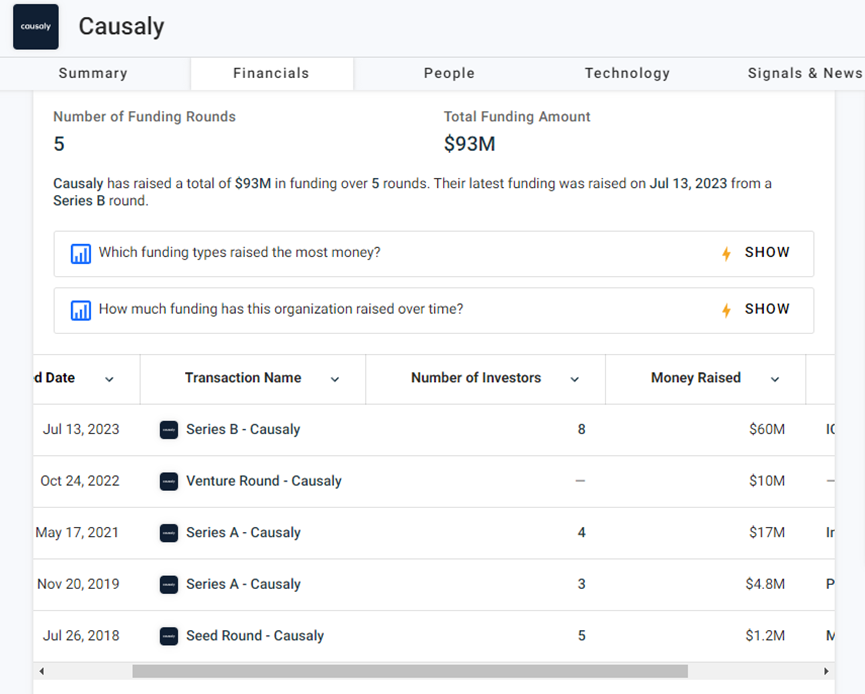
Task: Click the horizontal scrollbar thumb
Action: [410, 671]
